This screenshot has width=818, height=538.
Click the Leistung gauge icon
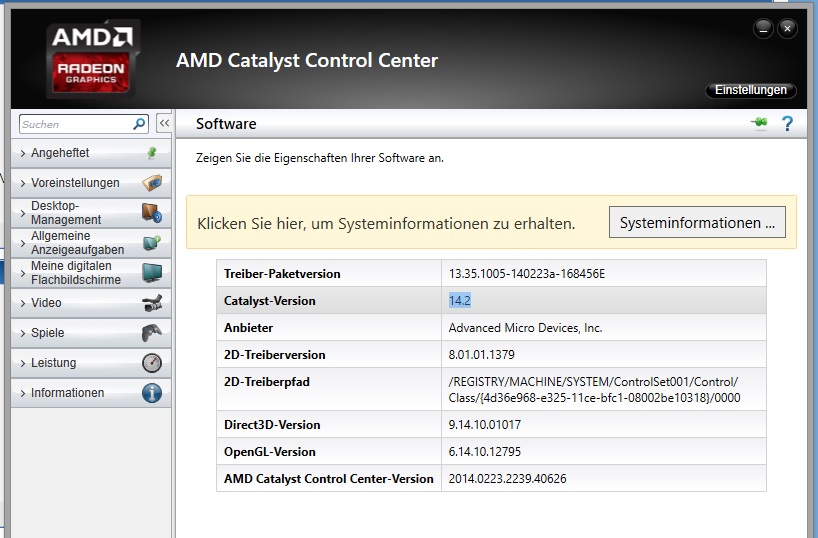point(152,363)
